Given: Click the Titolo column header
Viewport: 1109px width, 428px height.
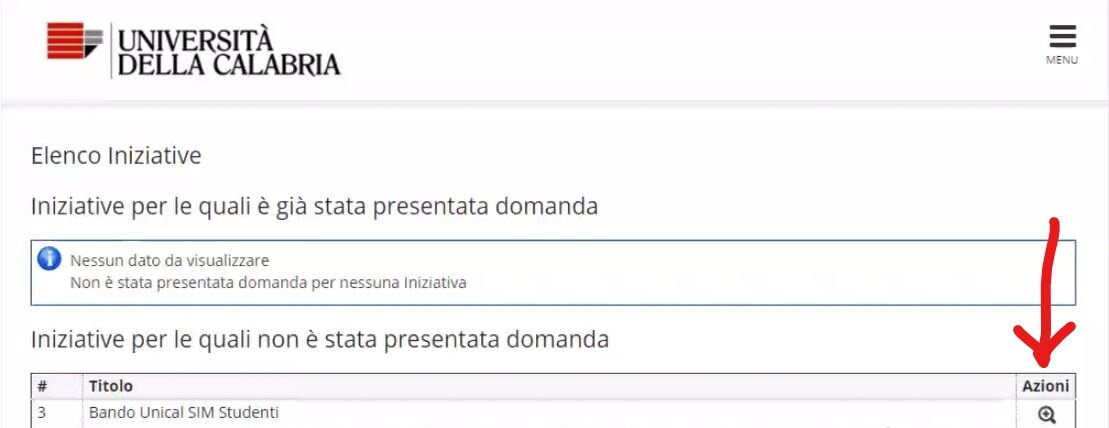Looking at the screenshot, I should (x=111, y=386).
